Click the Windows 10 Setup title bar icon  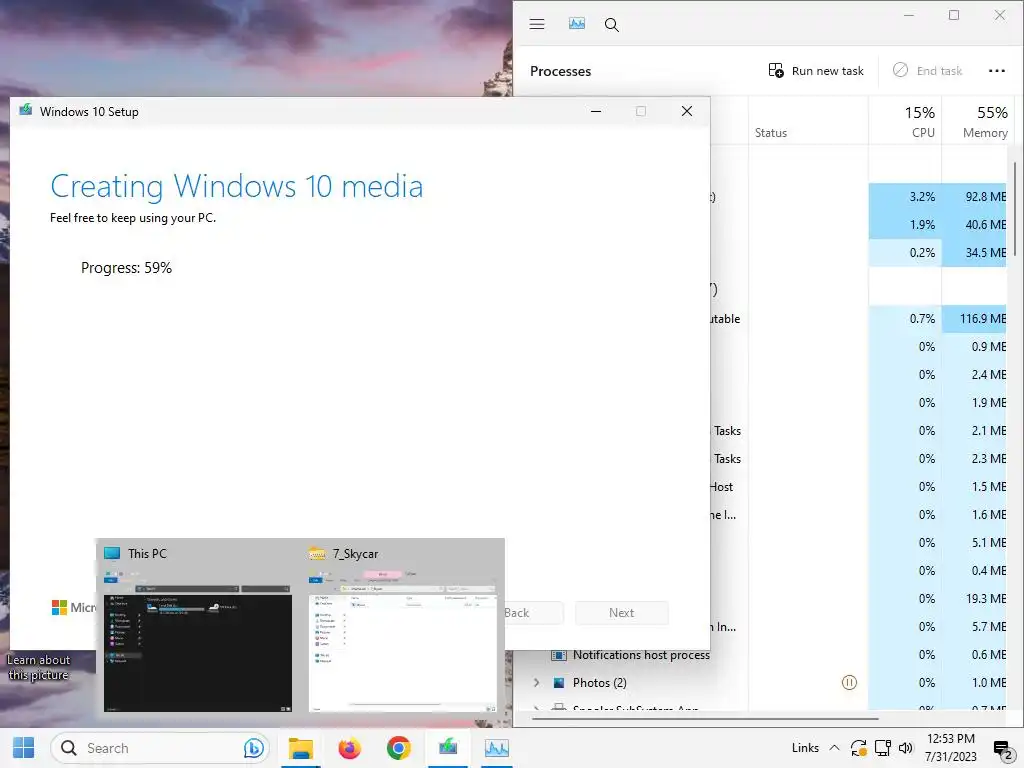pos(25,110)
